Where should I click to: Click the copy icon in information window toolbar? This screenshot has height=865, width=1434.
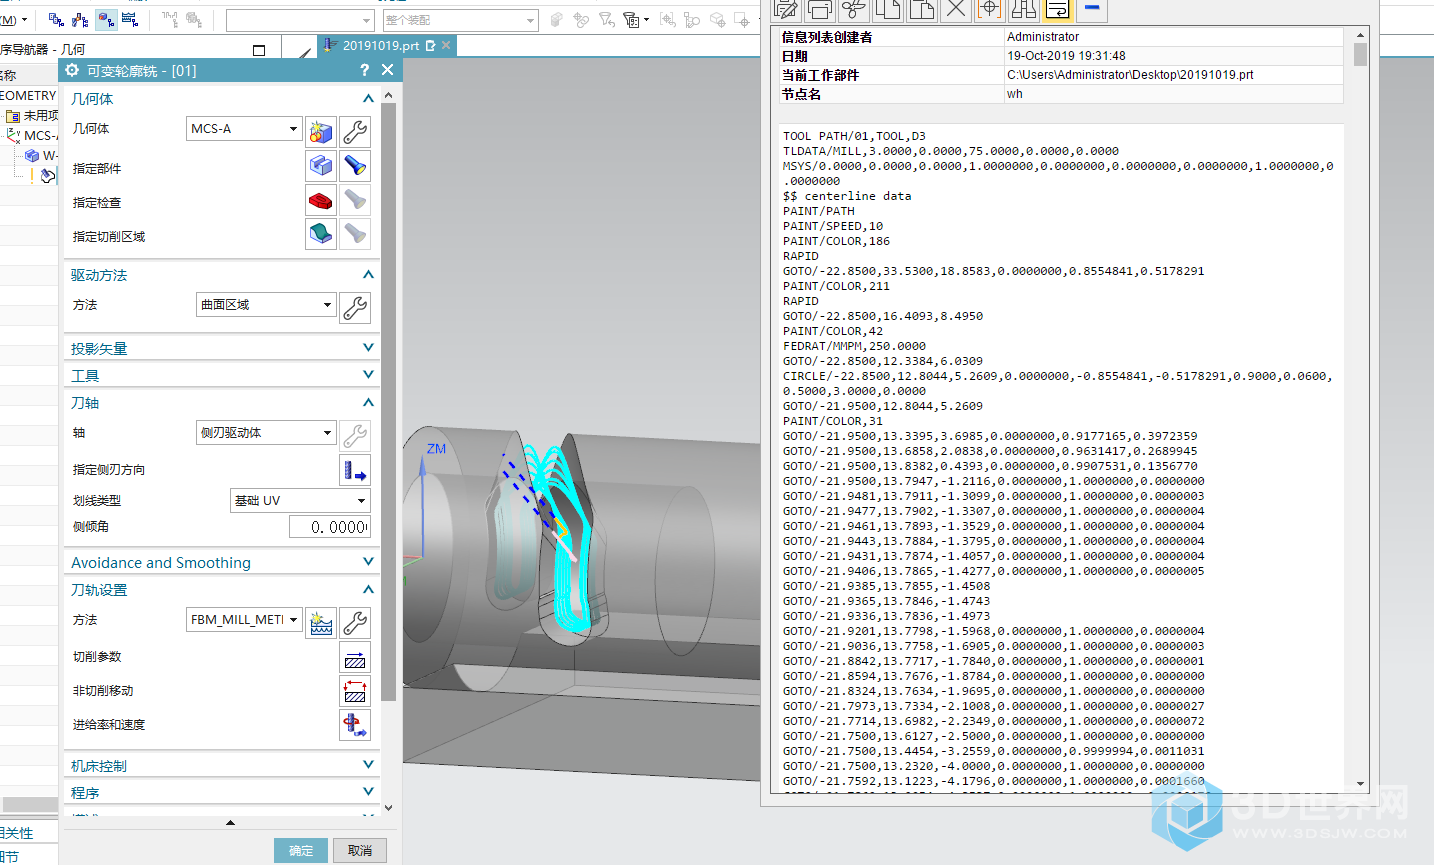point(888,9)
